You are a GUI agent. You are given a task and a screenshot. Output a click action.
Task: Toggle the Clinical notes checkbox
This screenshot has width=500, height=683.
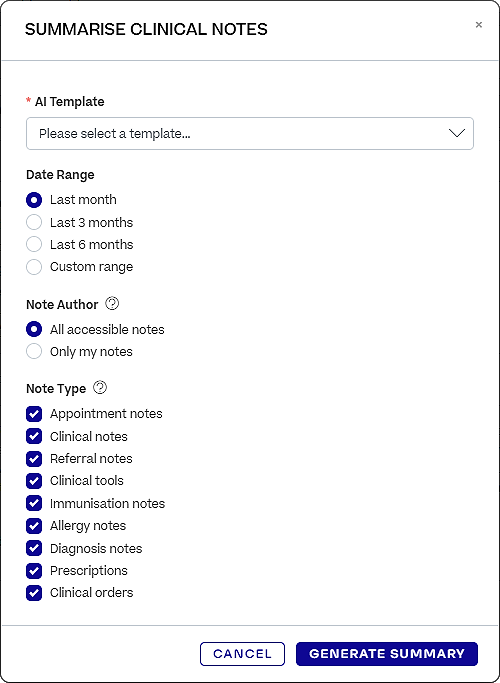click(x=34, y=436)
